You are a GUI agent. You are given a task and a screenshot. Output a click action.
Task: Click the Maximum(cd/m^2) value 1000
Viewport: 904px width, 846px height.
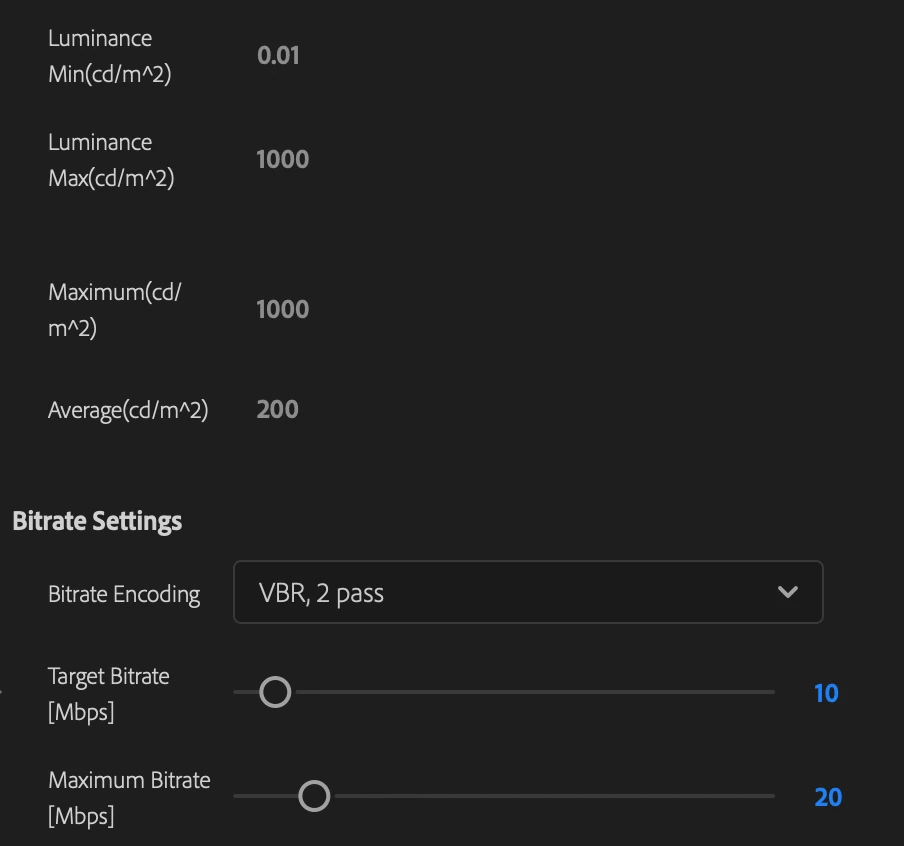(x=282, y=309)
